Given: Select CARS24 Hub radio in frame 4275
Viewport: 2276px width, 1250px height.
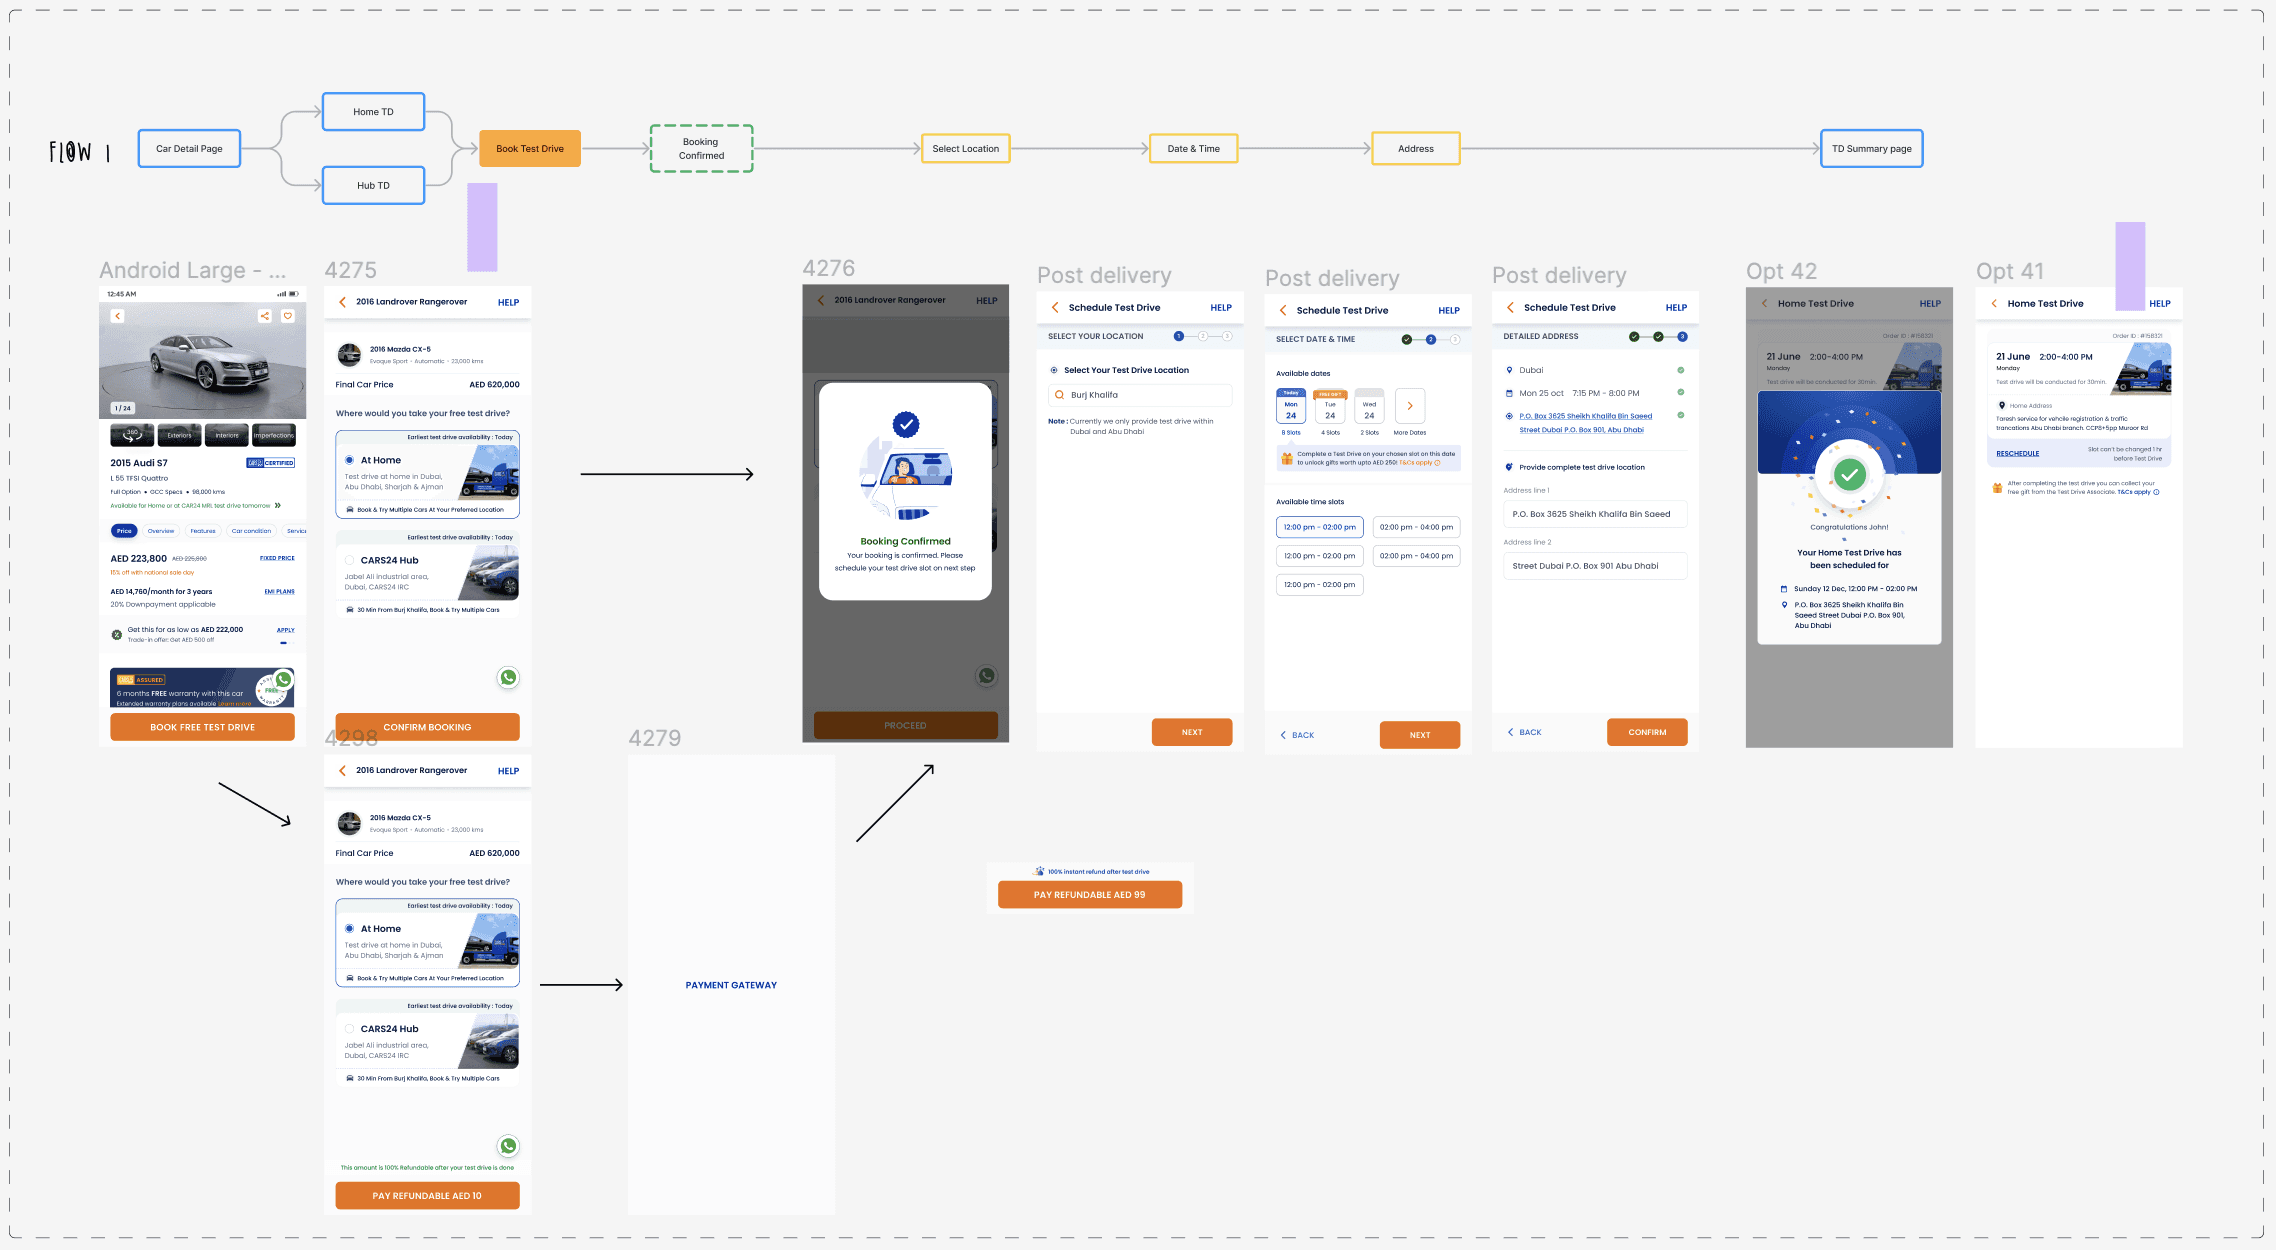Looking at the screenshot, I should [x=350, y=560].
